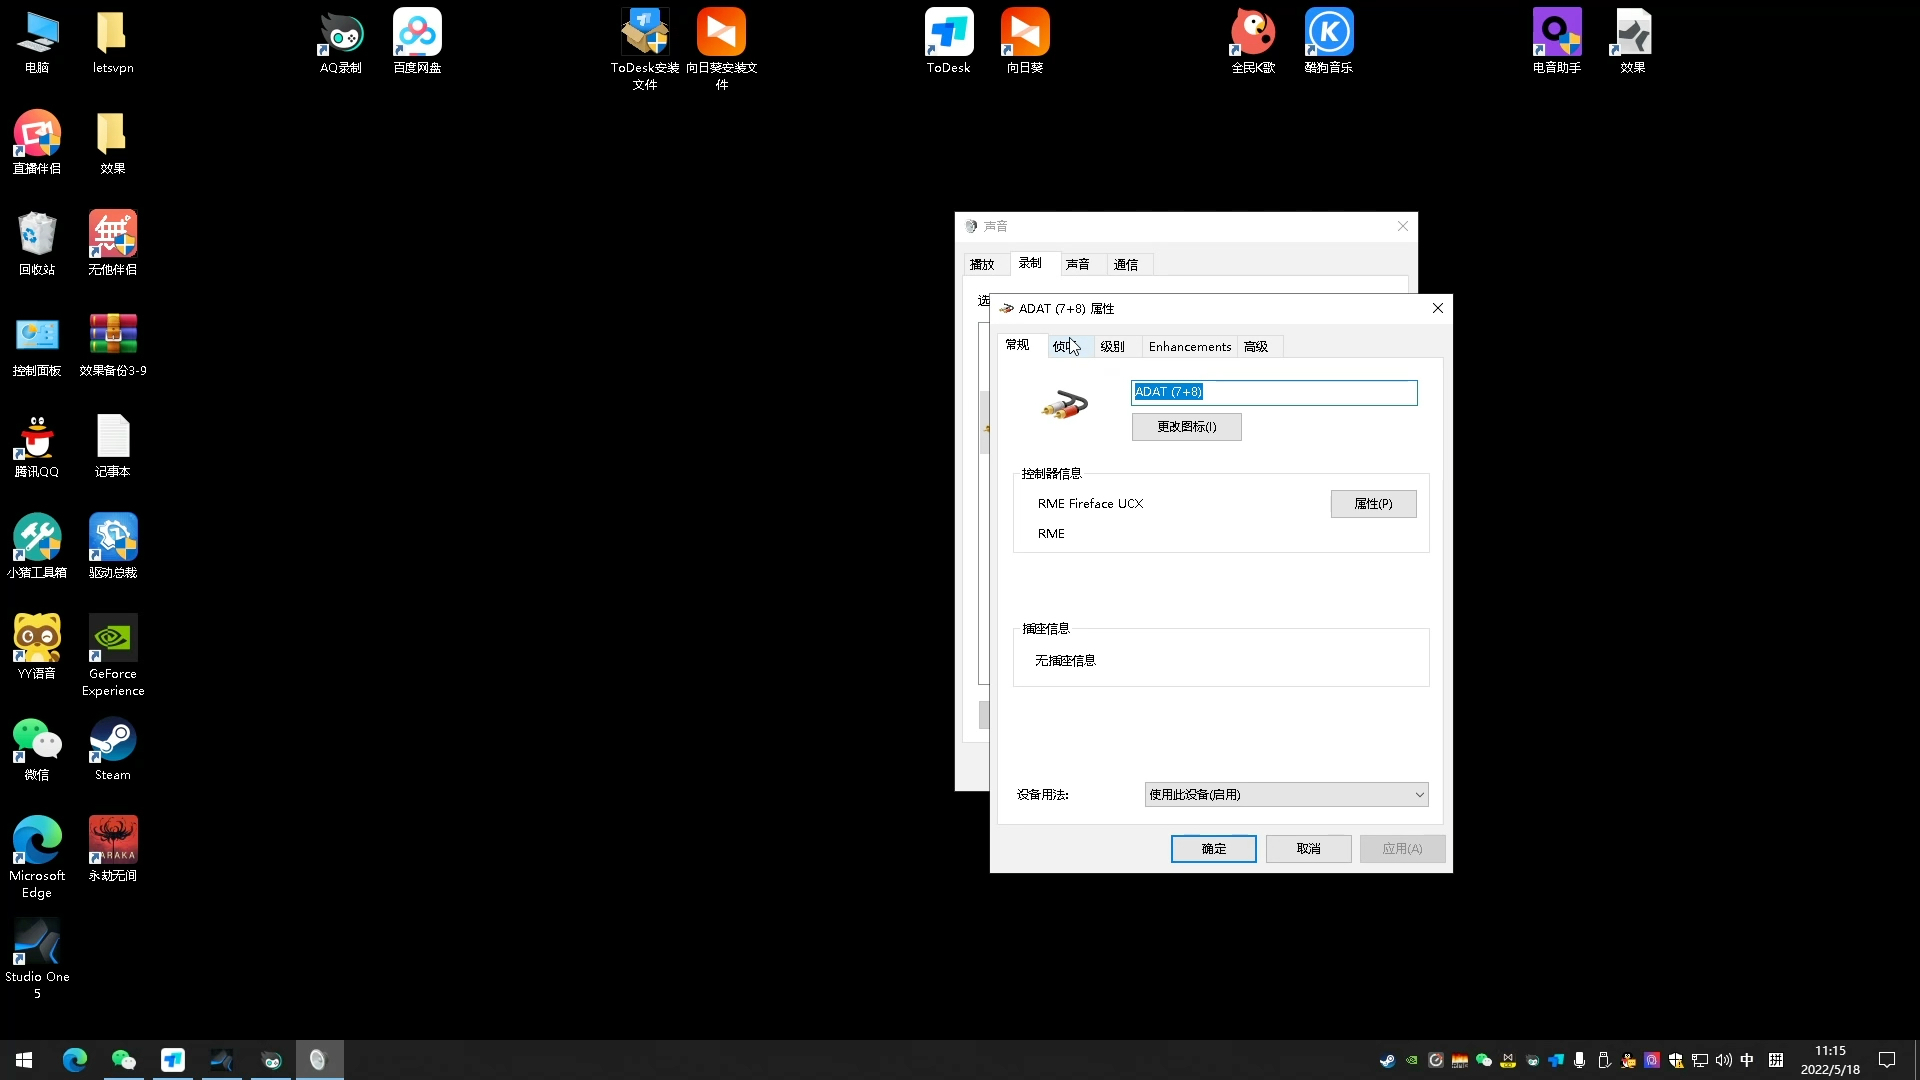The height and width of the screenshot is (1080, 1920).
Task: Expand the 设备用法 device usage dropdown
Action: point(1286,795)
